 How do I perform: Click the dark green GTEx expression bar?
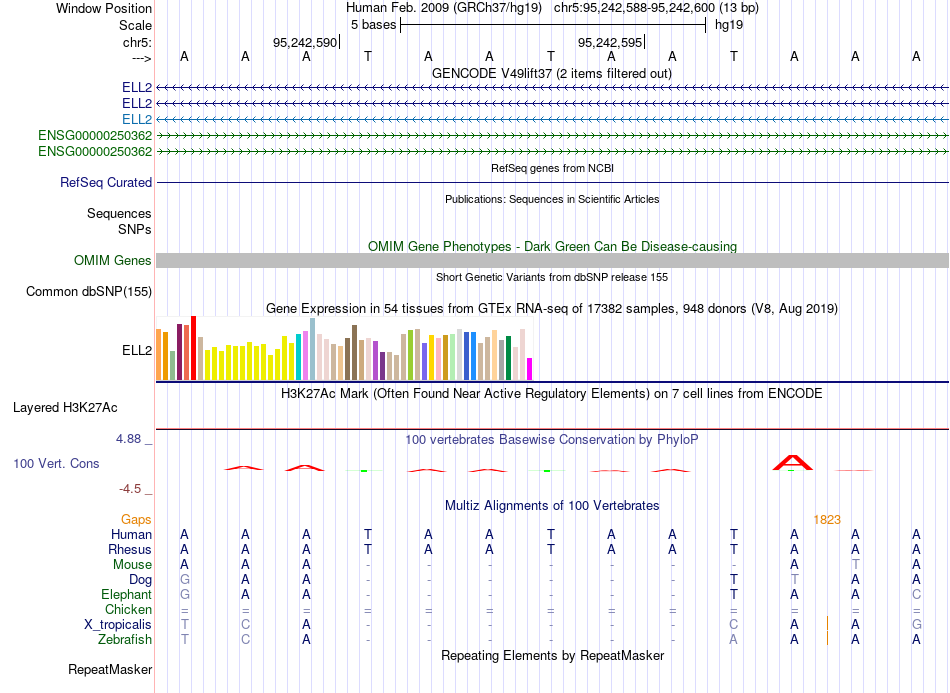508,358
